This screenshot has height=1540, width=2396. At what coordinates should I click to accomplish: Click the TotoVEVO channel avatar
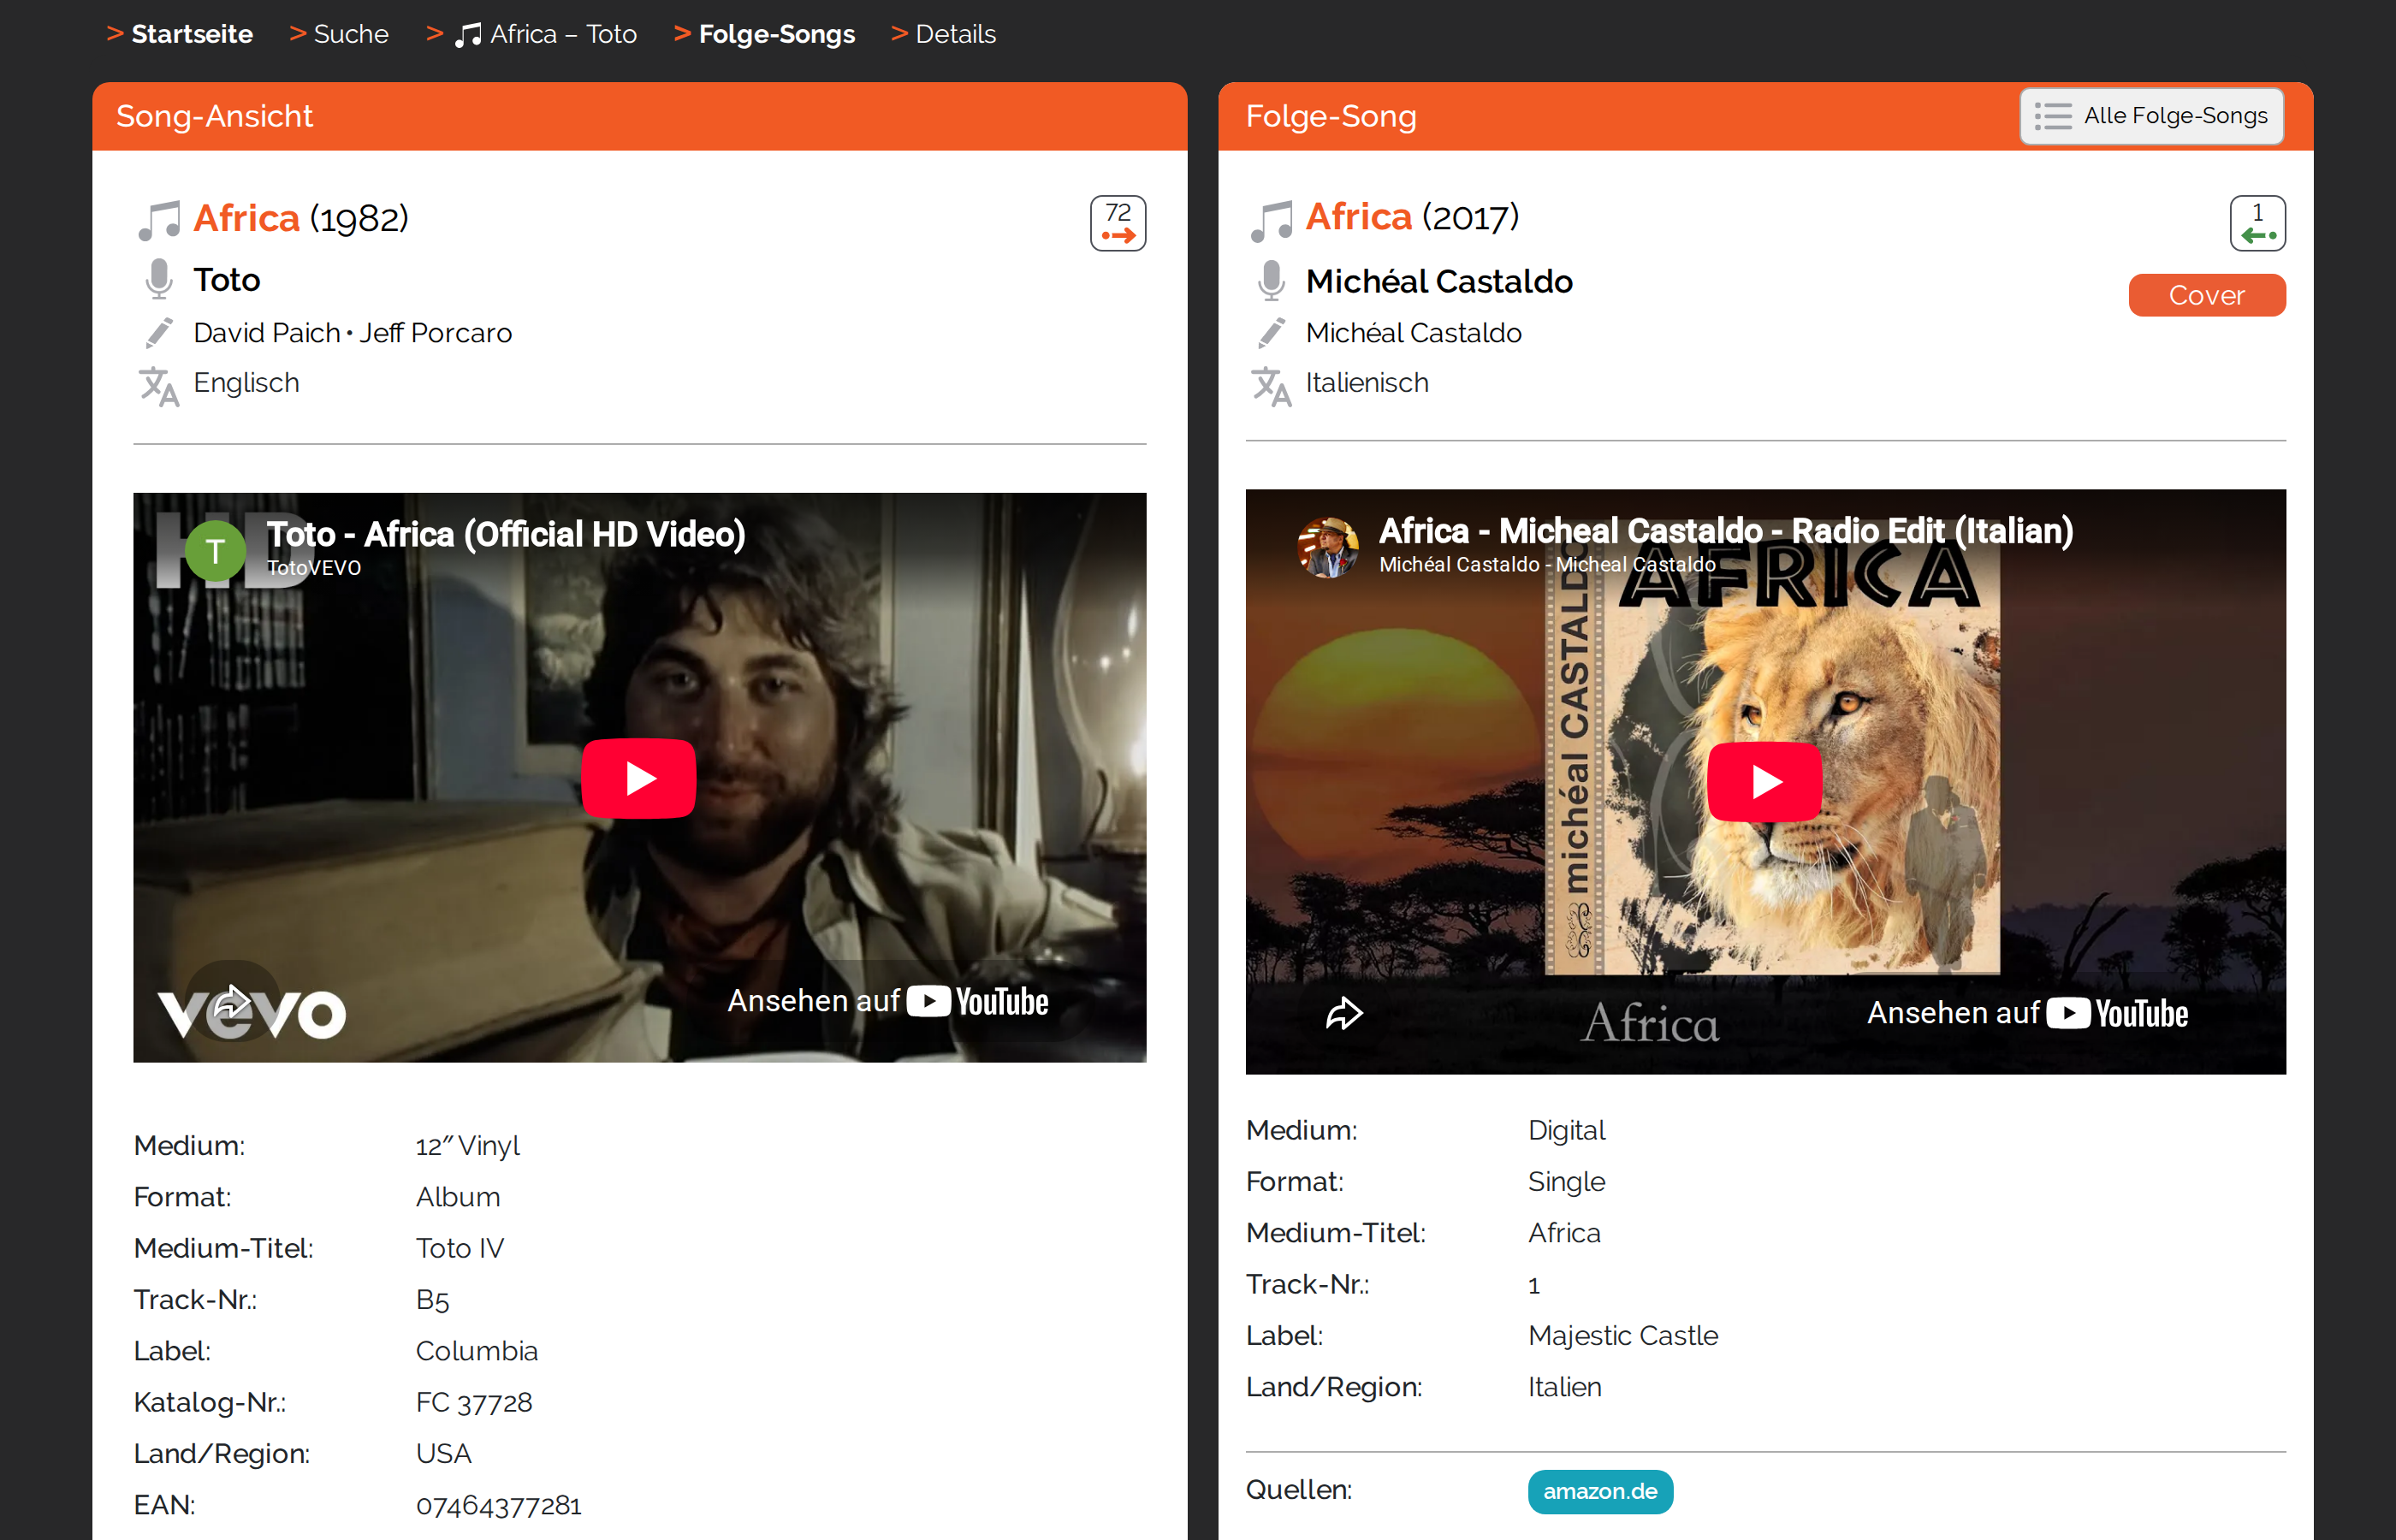click(x=215, y=551)
